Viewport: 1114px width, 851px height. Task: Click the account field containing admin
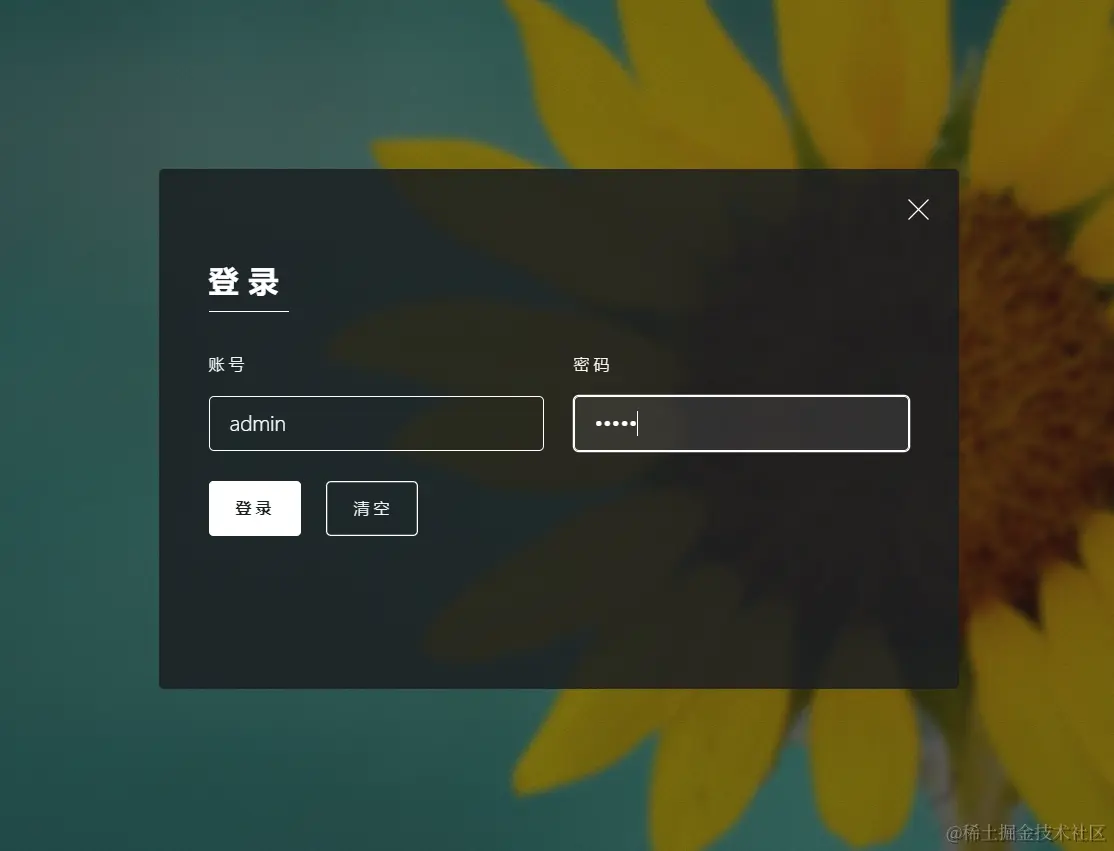[x=376, y=423]
